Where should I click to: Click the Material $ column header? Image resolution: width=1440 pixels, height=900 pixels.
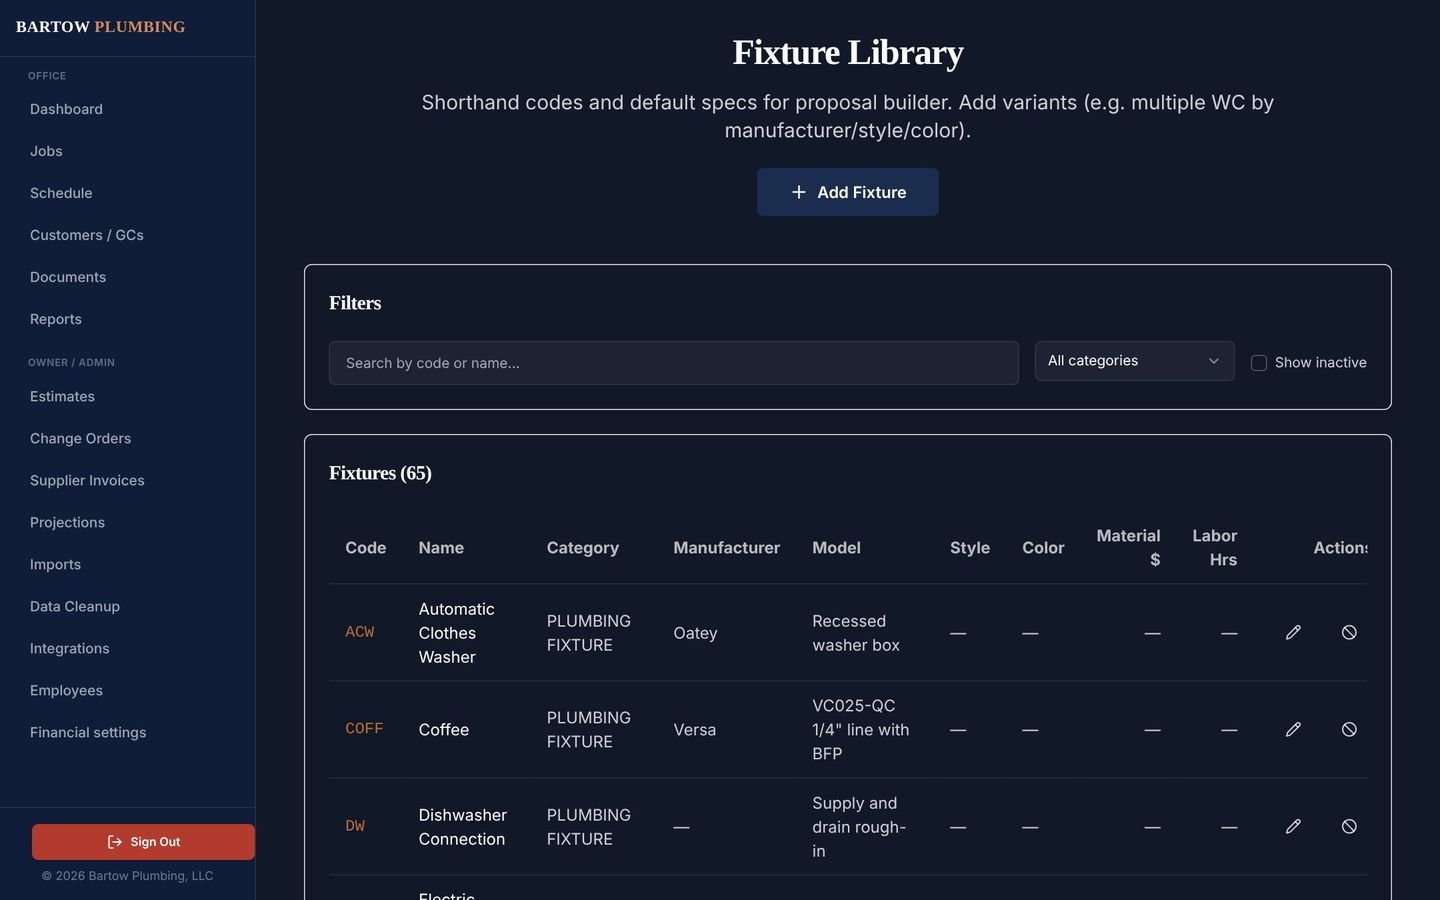click(1128, 548)
